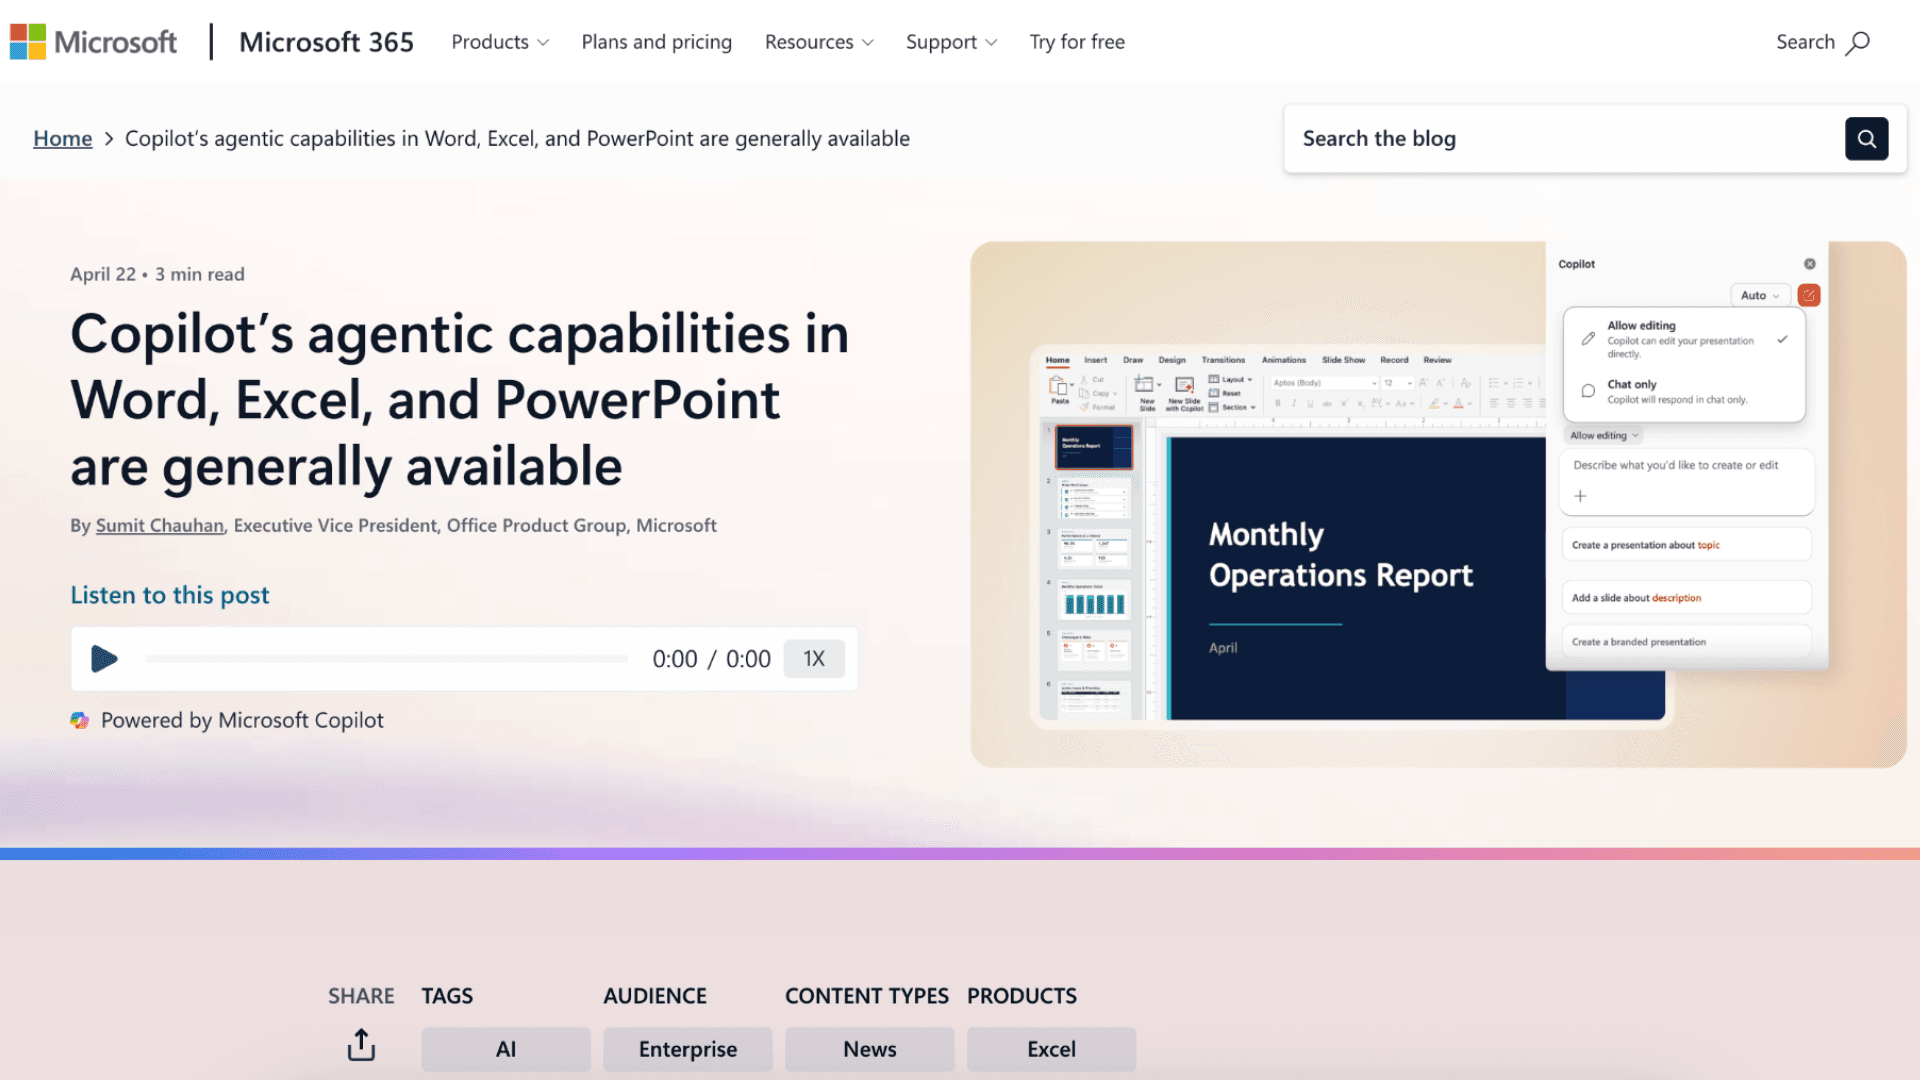Expand the Resources menu
This screenshot has width=1920, height=1080.
[x=819, y=42]
